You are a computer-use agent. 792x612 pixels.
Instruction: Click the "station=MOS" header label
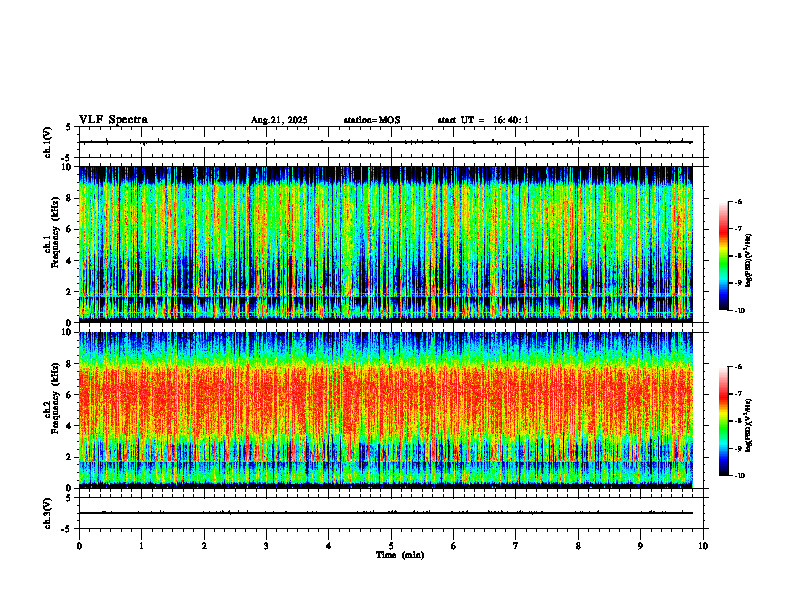point(372,120)
